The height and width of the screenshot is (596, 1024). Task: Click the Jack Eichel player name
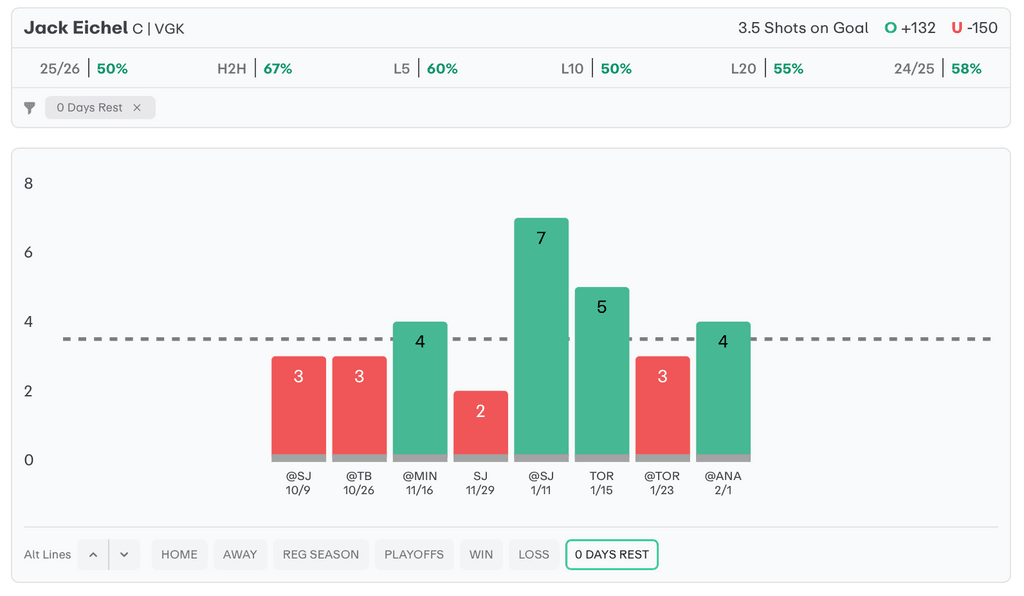pyautogui.click(x=76, y=28)
